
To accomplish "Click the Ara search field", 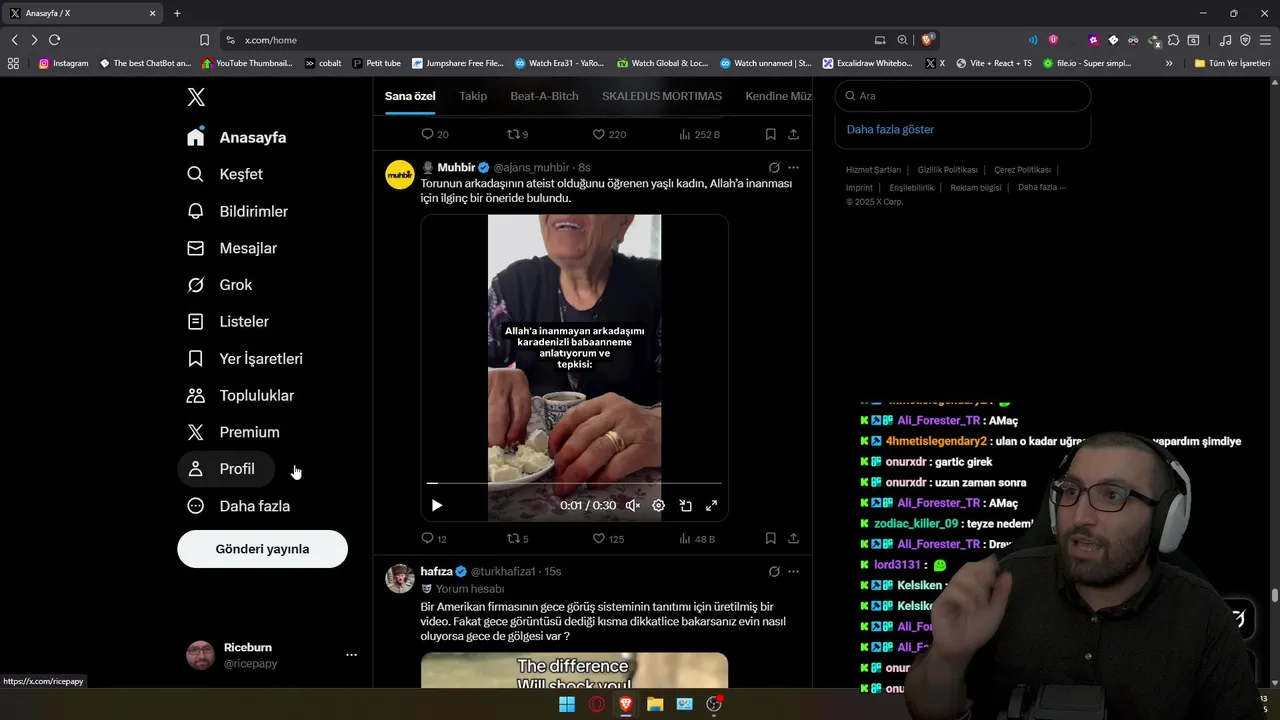I will (x=962, y=96).
